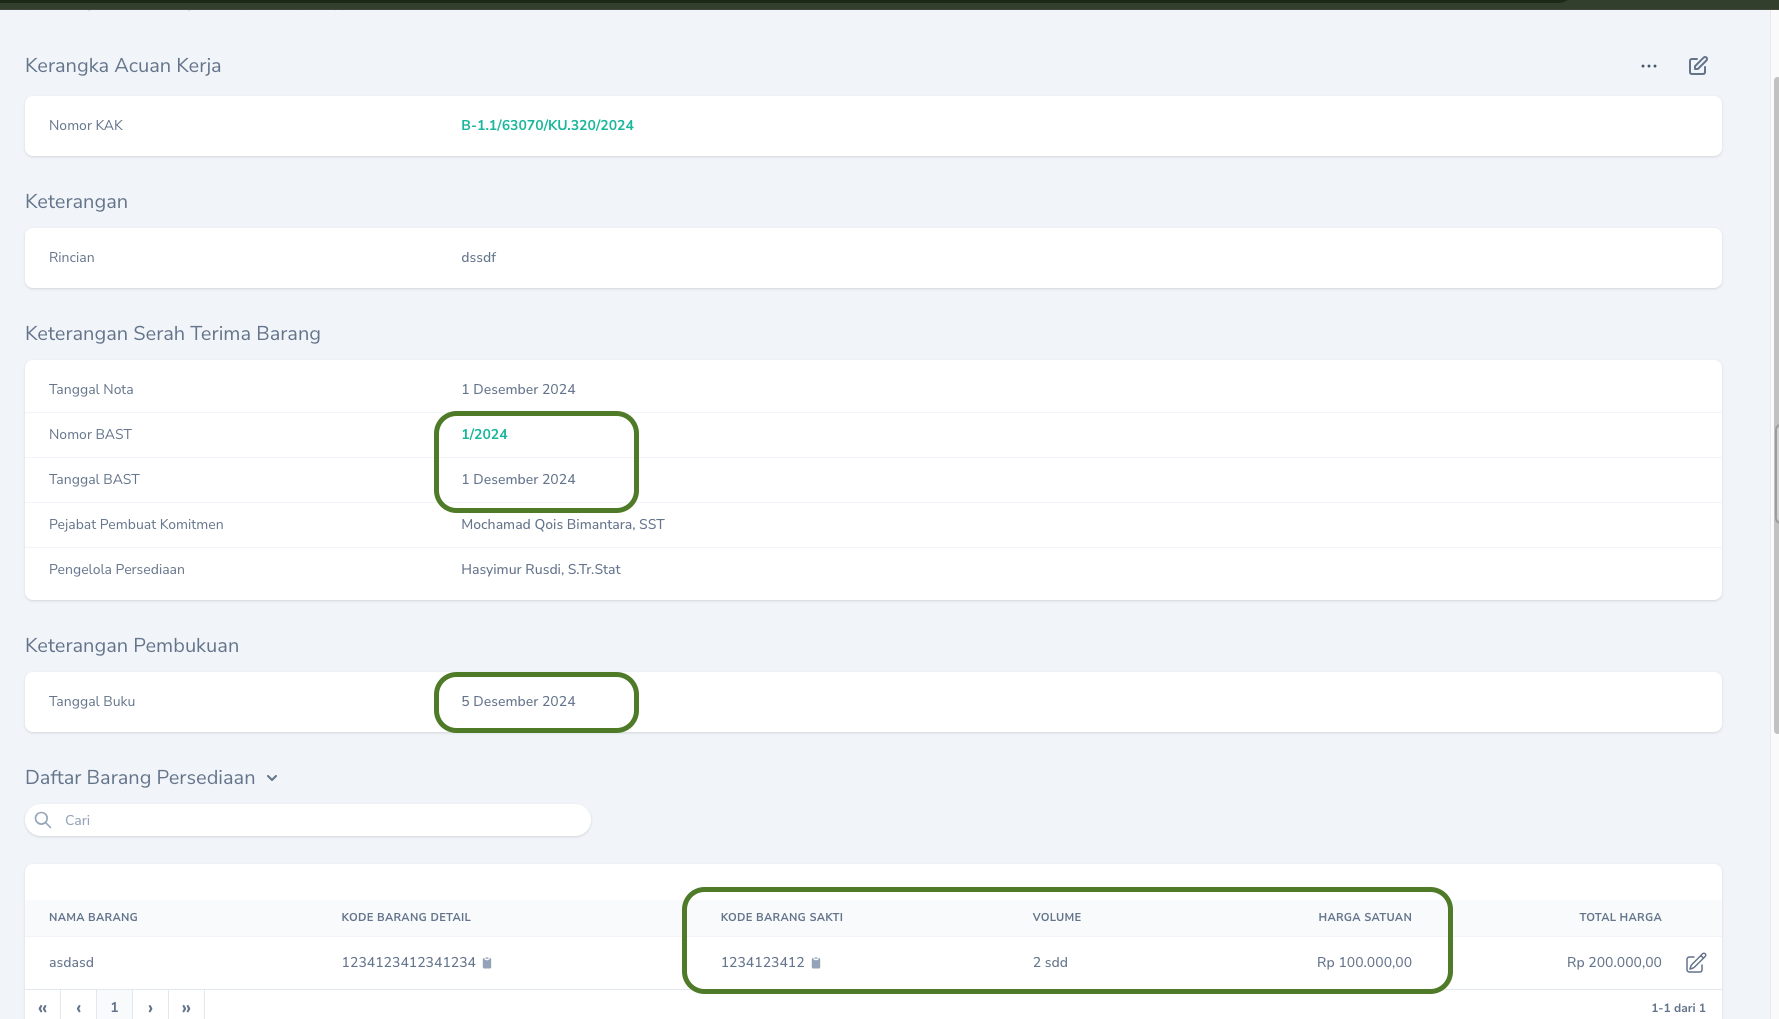Screen dimensions: 1779x1019
Task: Click the 1-1 dari 1 record count
Action: tap(1678, 1007)
